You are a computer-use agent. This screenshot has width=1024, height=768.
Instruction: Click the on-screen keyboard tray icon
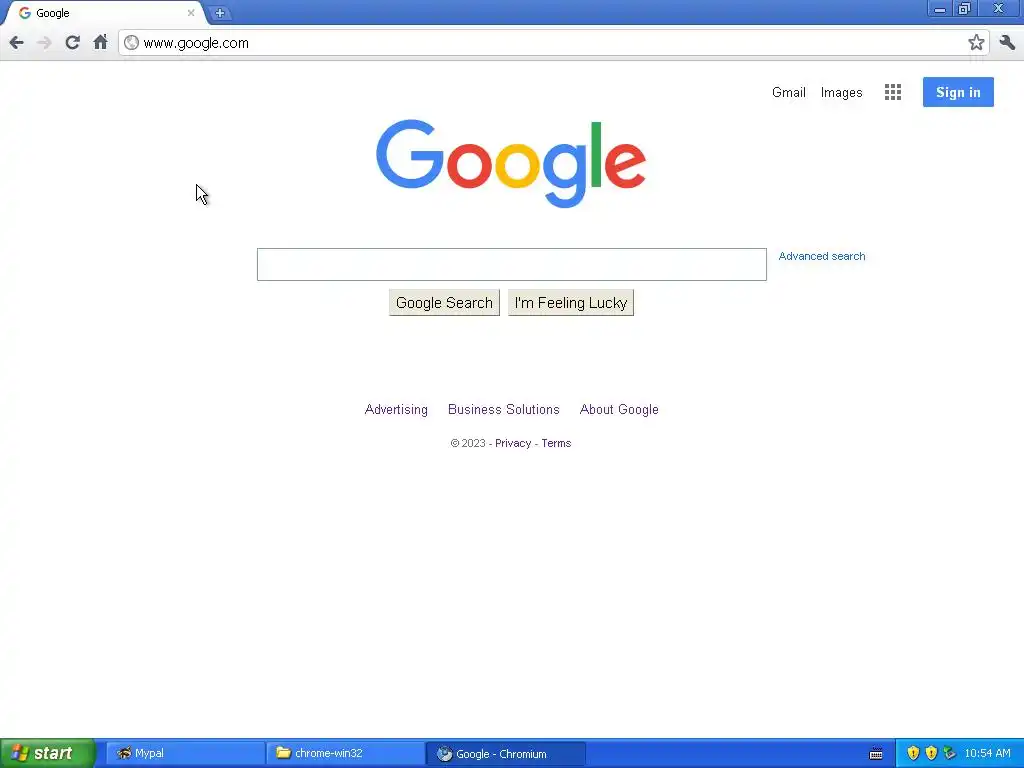[876, 754]
